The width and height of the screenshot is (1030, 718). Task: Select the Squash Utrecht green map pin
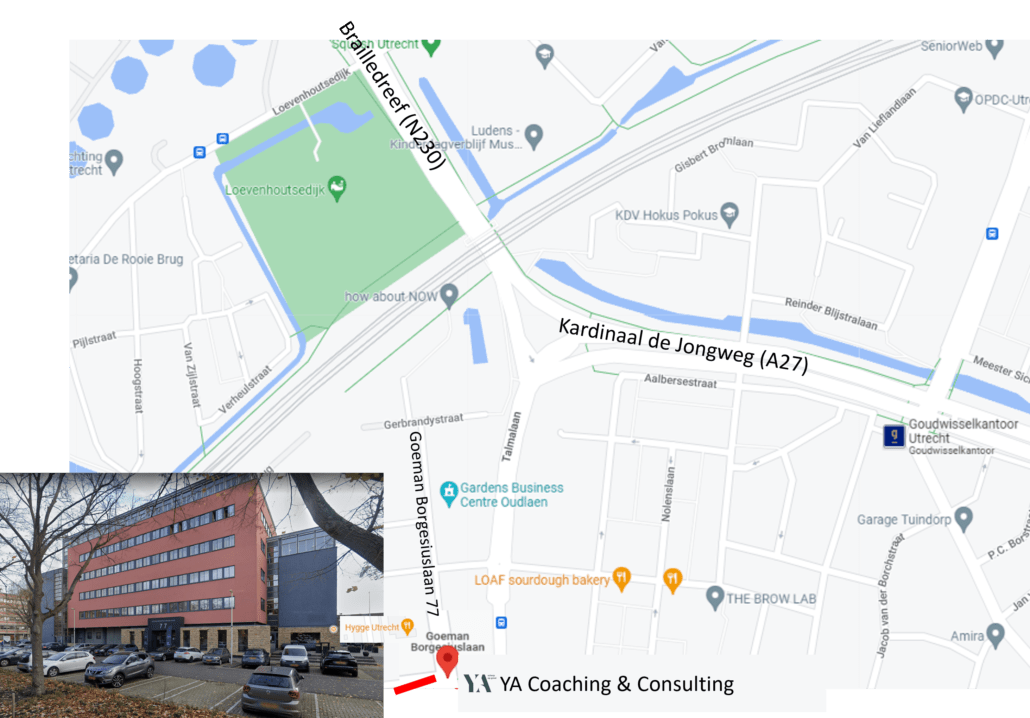[x=431, y=47]
